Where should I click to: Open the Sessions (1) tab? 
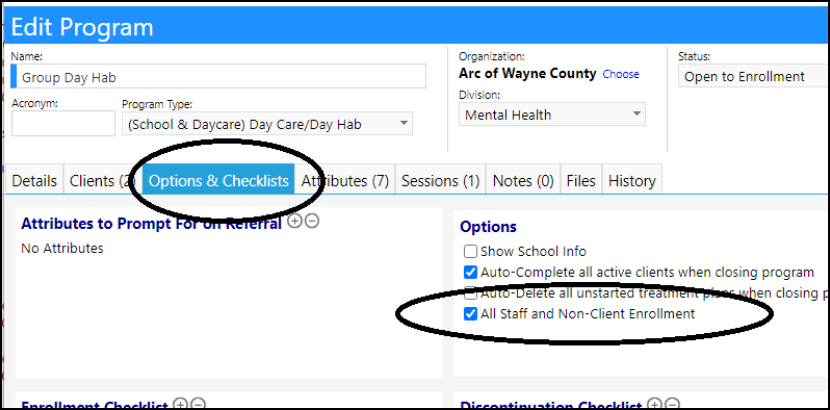[x=440, y=181]
